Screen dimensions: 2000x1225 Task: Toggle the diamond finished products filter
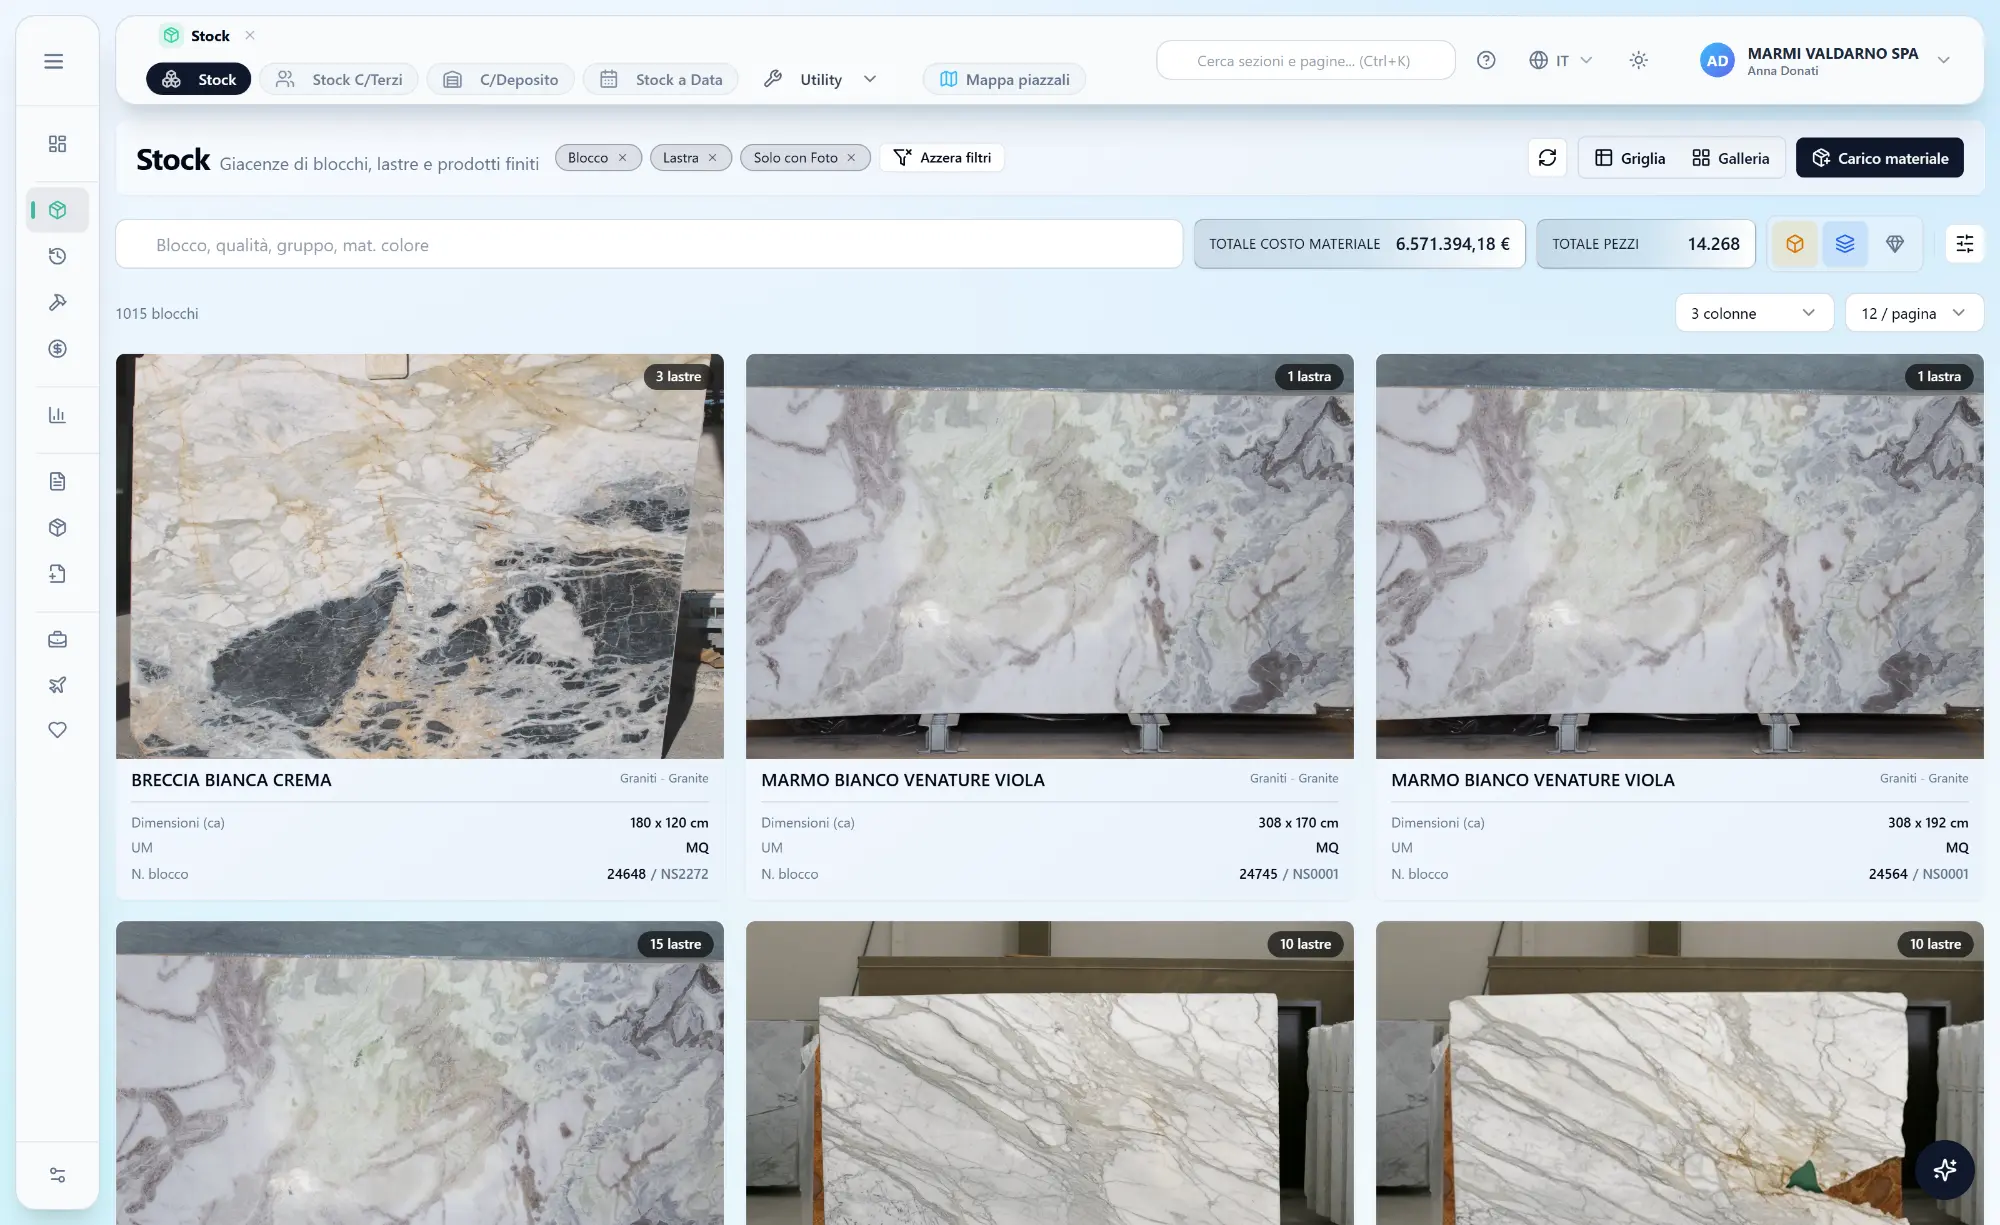pos(1895,244)
